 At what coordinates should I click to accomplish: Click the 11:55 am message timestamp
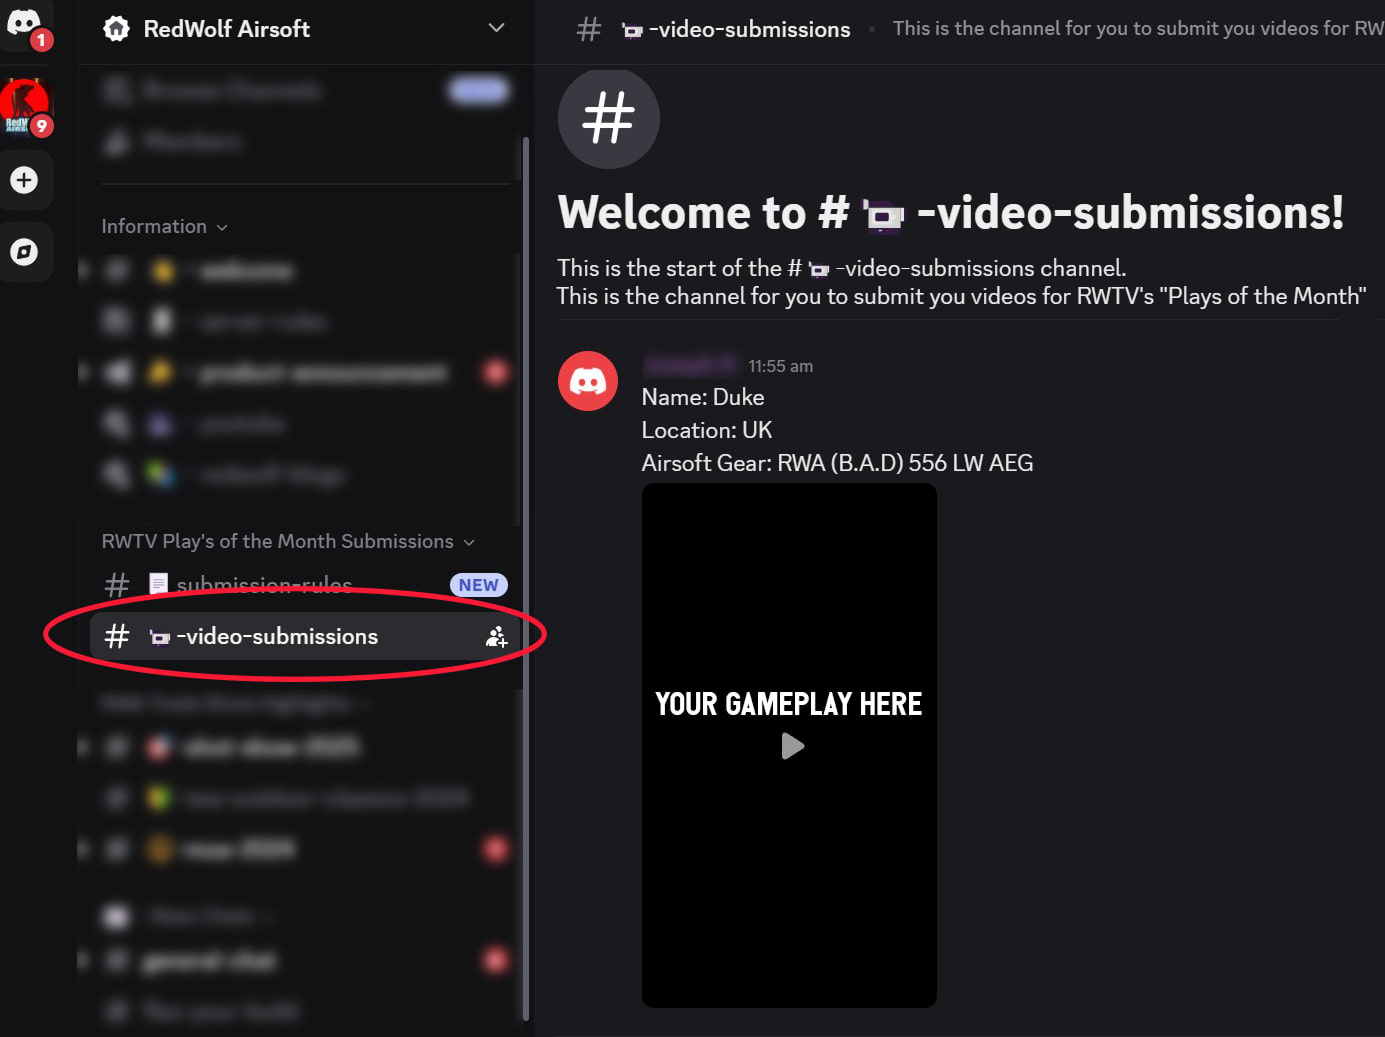click(x=780, y=366)
